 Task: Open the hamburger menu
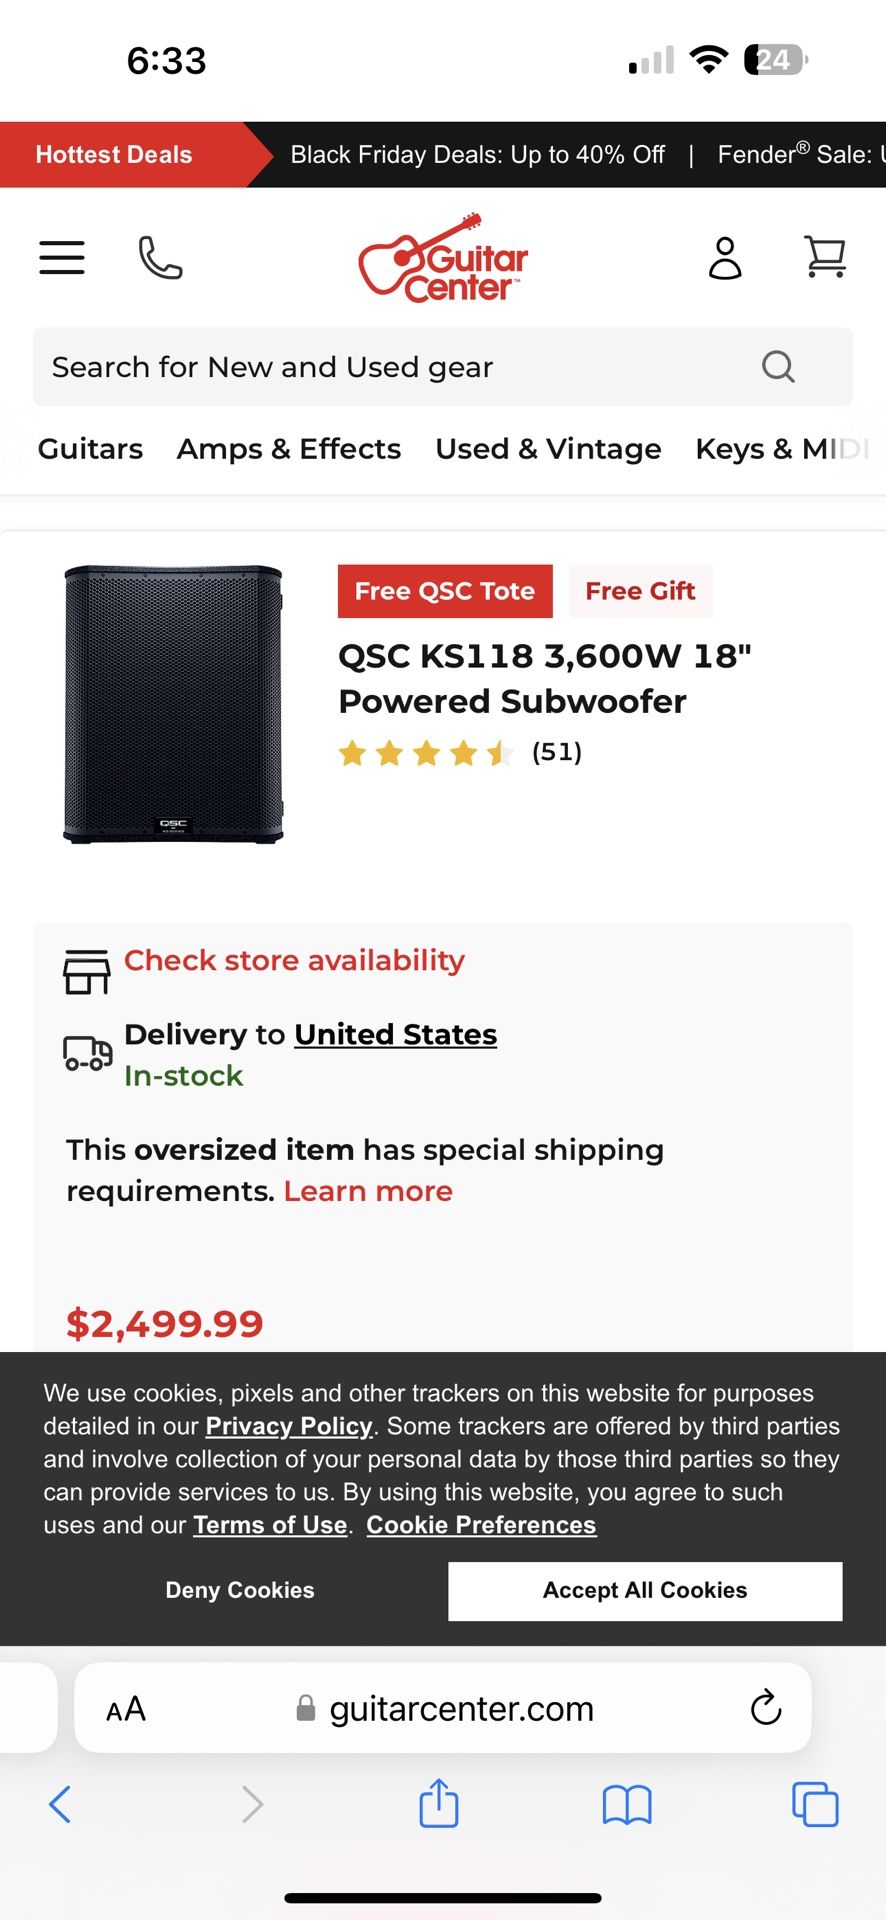coord(62,258)
